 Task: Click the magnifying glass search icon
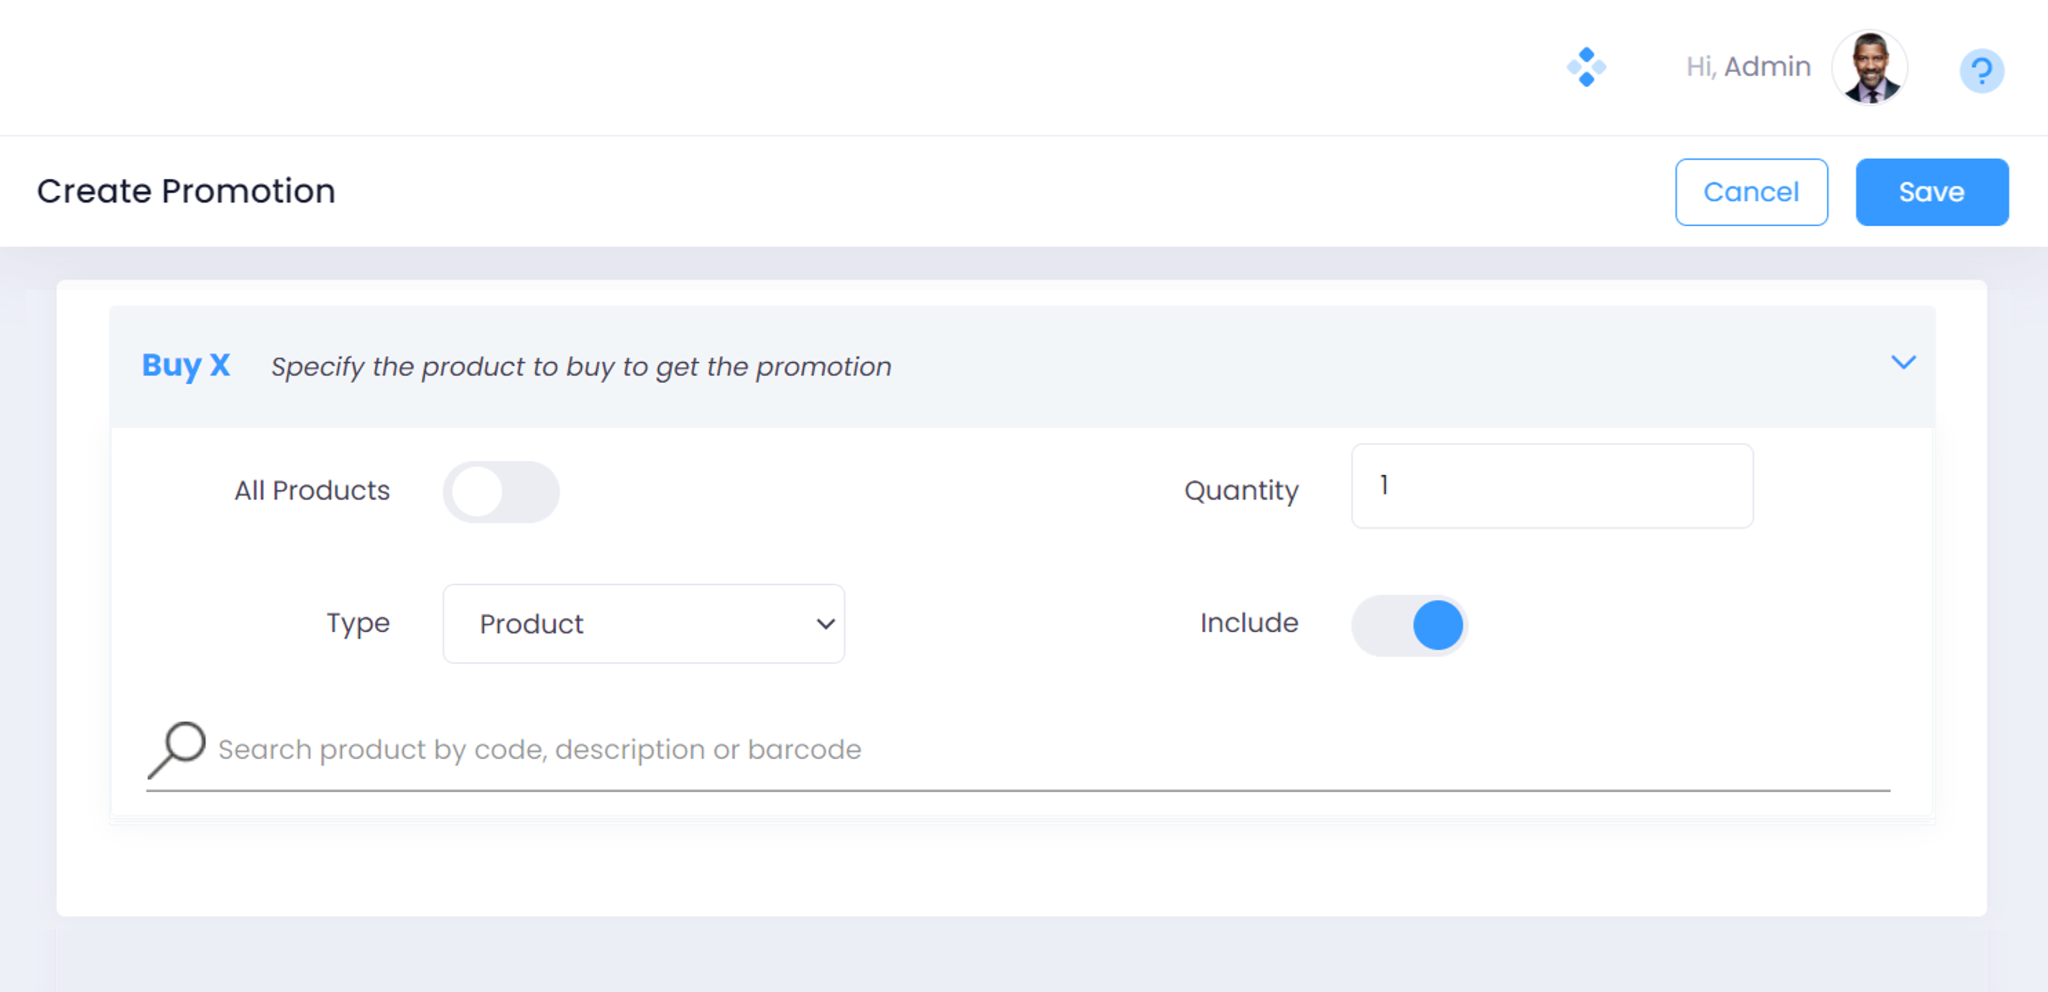tap(177, 749)
